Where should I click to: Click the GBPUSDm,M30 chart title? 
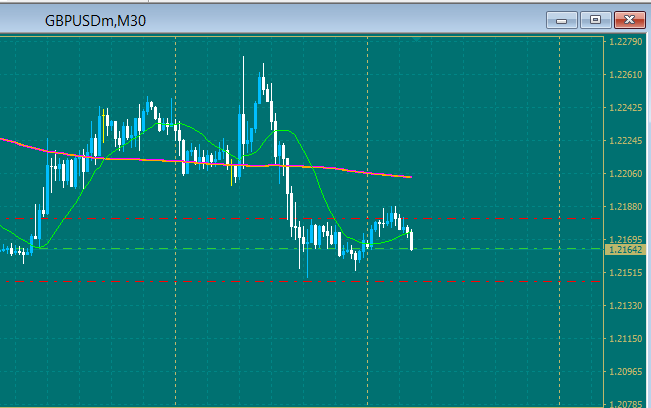tap(95, 21)
